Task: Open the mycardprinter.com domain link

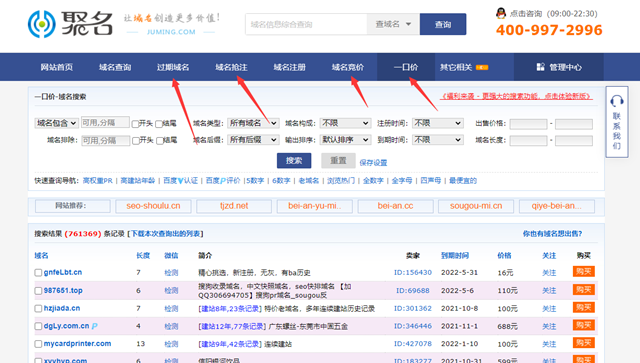Action: pos(78,344)
